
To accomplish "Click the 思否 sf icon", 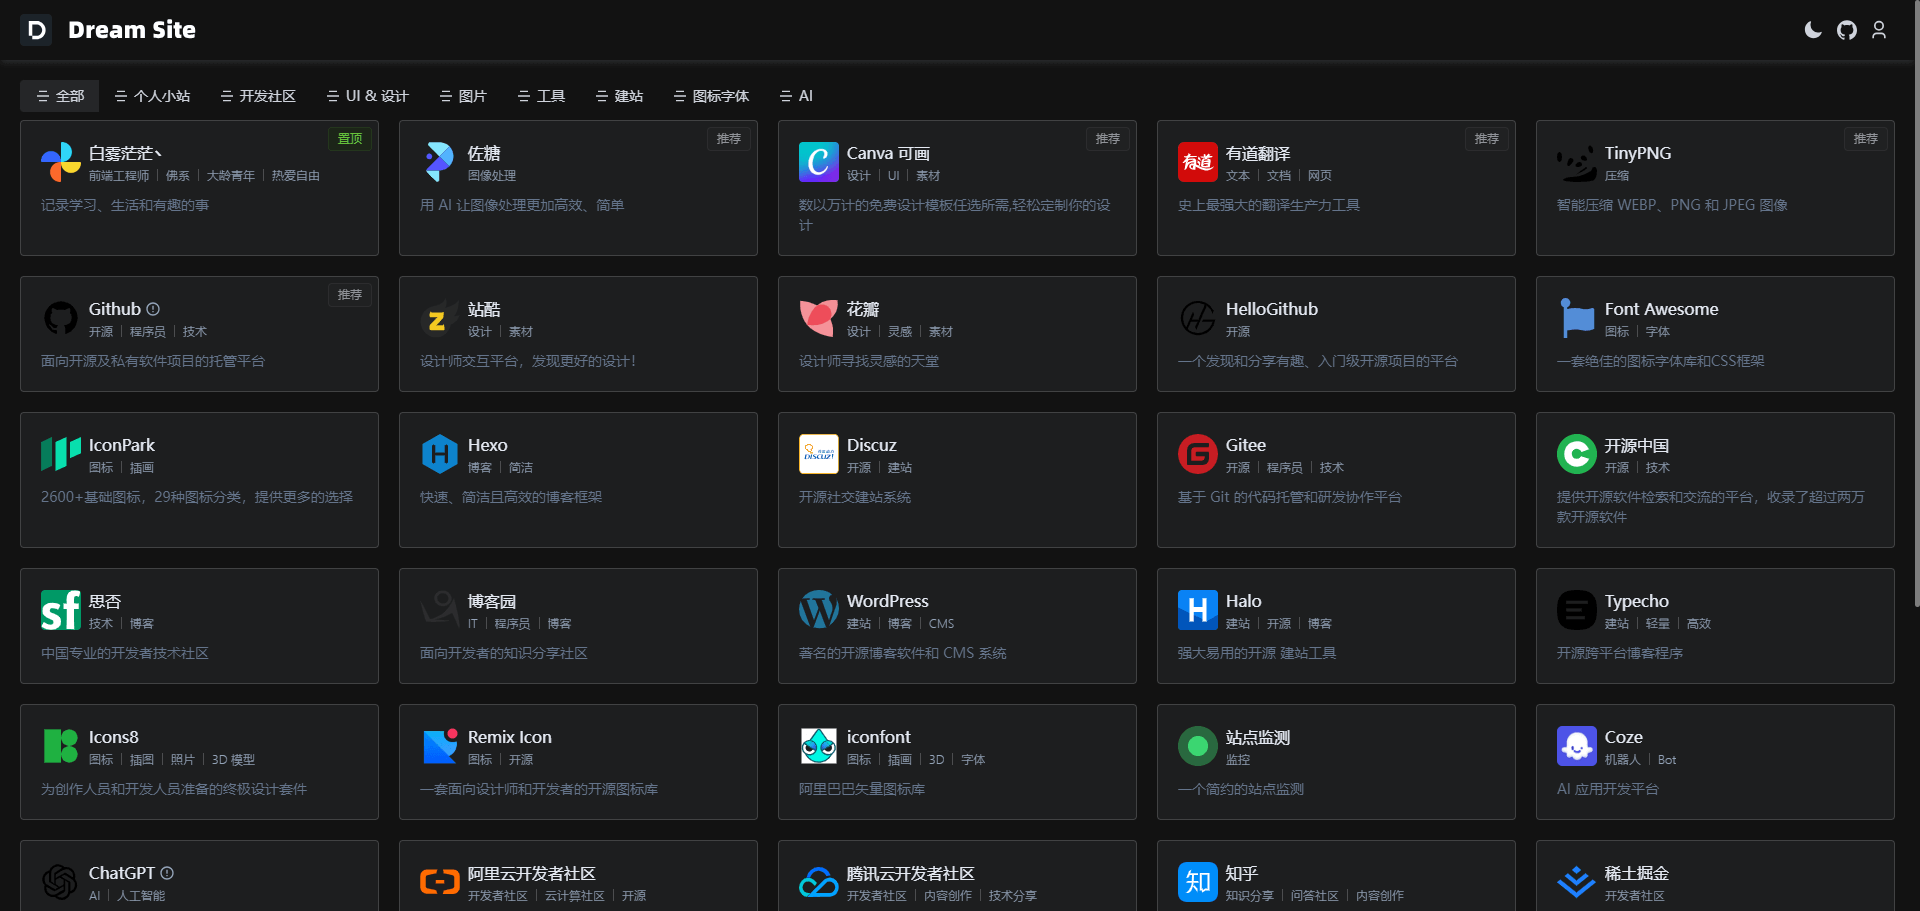I will (61, 610).
